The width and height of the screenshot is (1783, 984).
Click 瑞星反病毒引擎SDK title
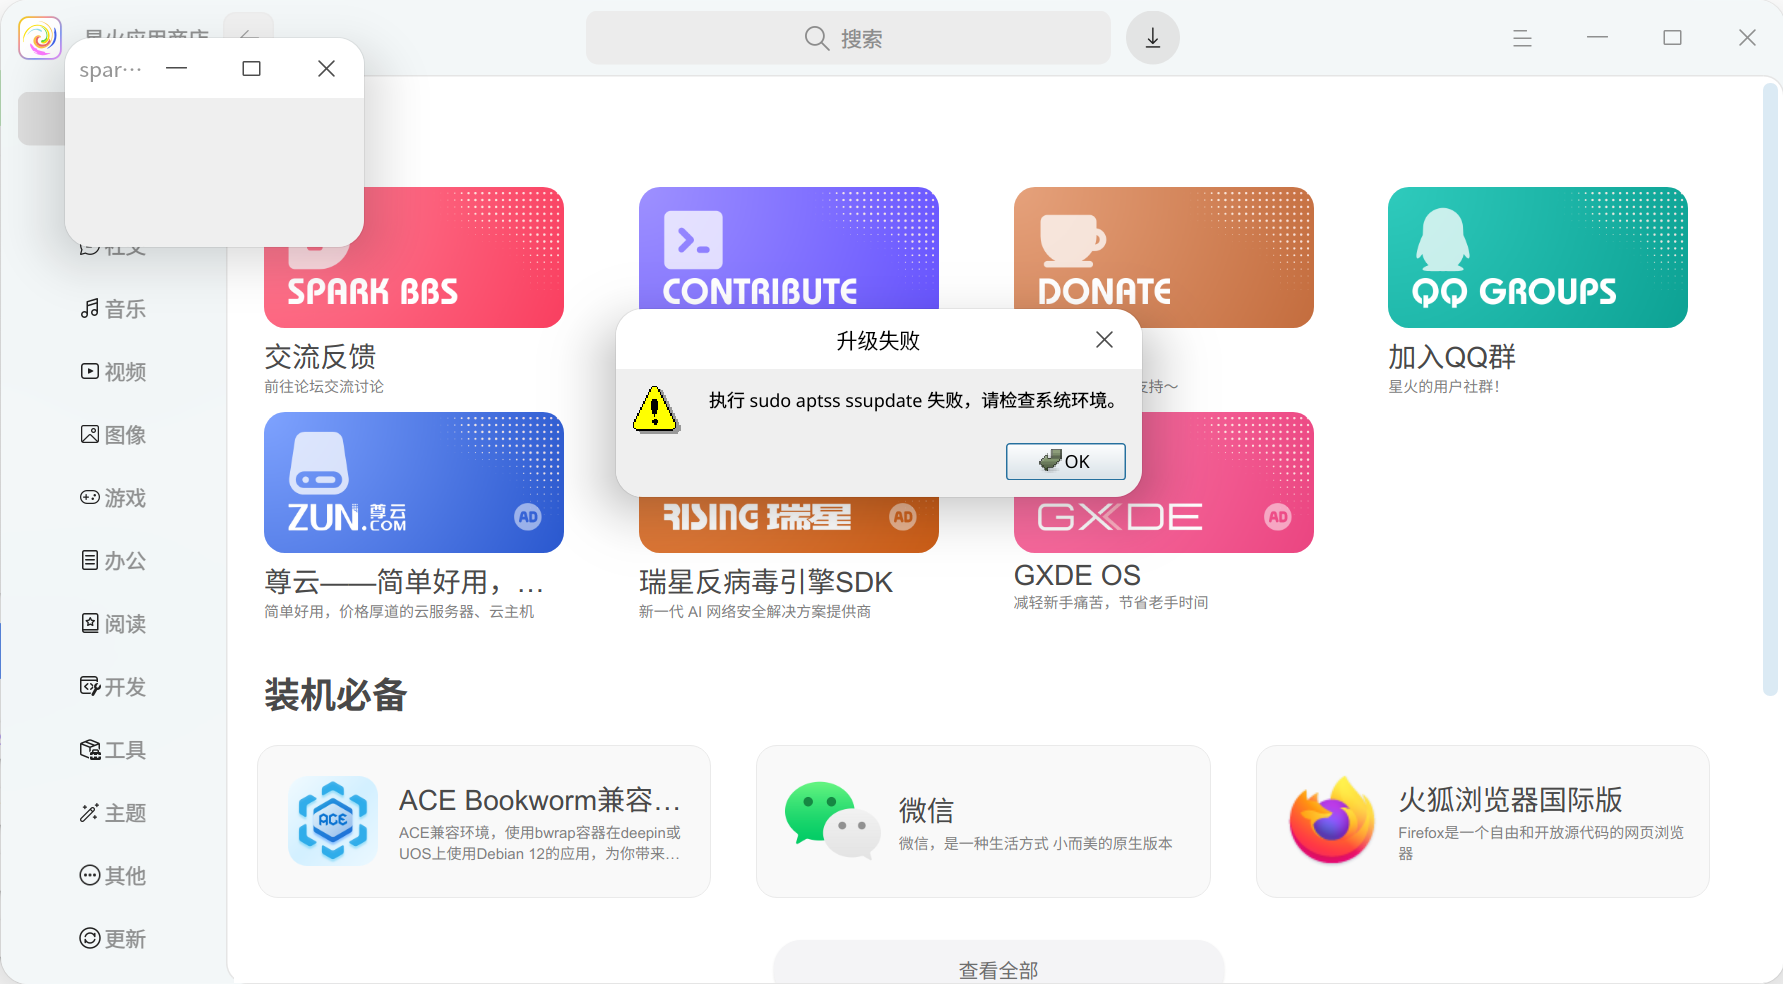tap(766, 582)
